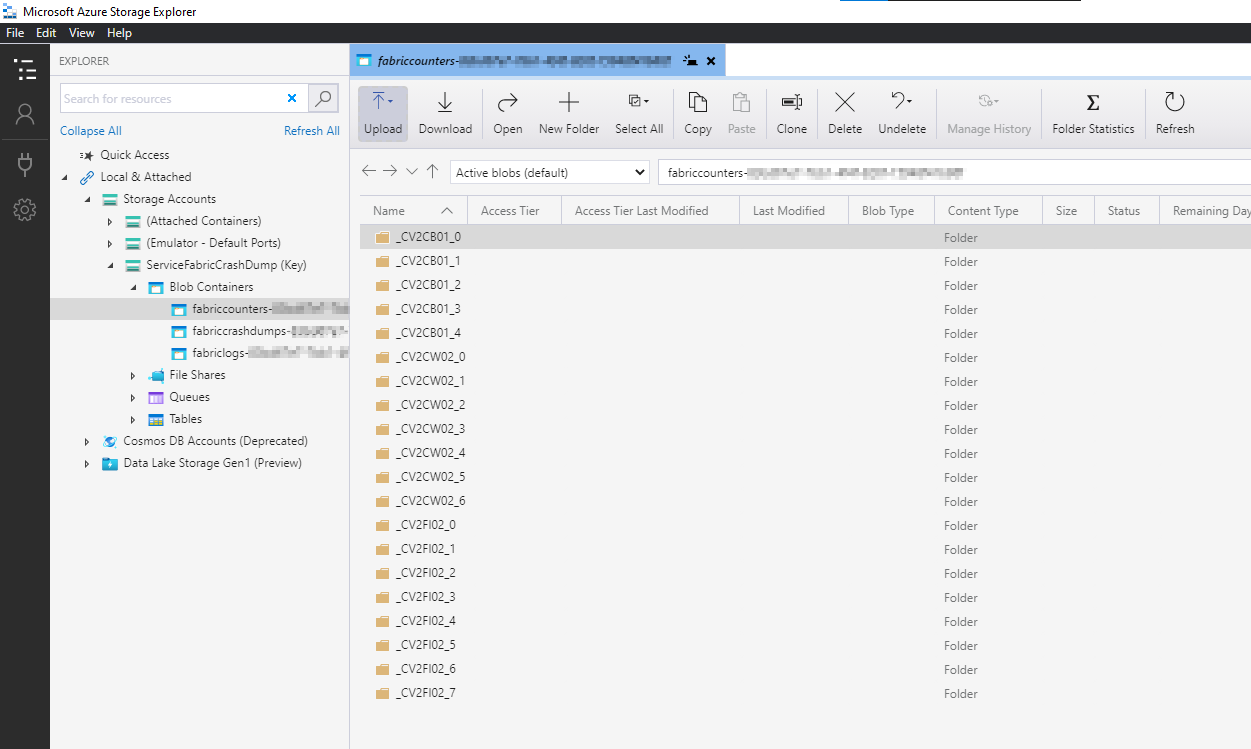Open the Settings gear icon

pyautogui.click(x=25, y=210)
